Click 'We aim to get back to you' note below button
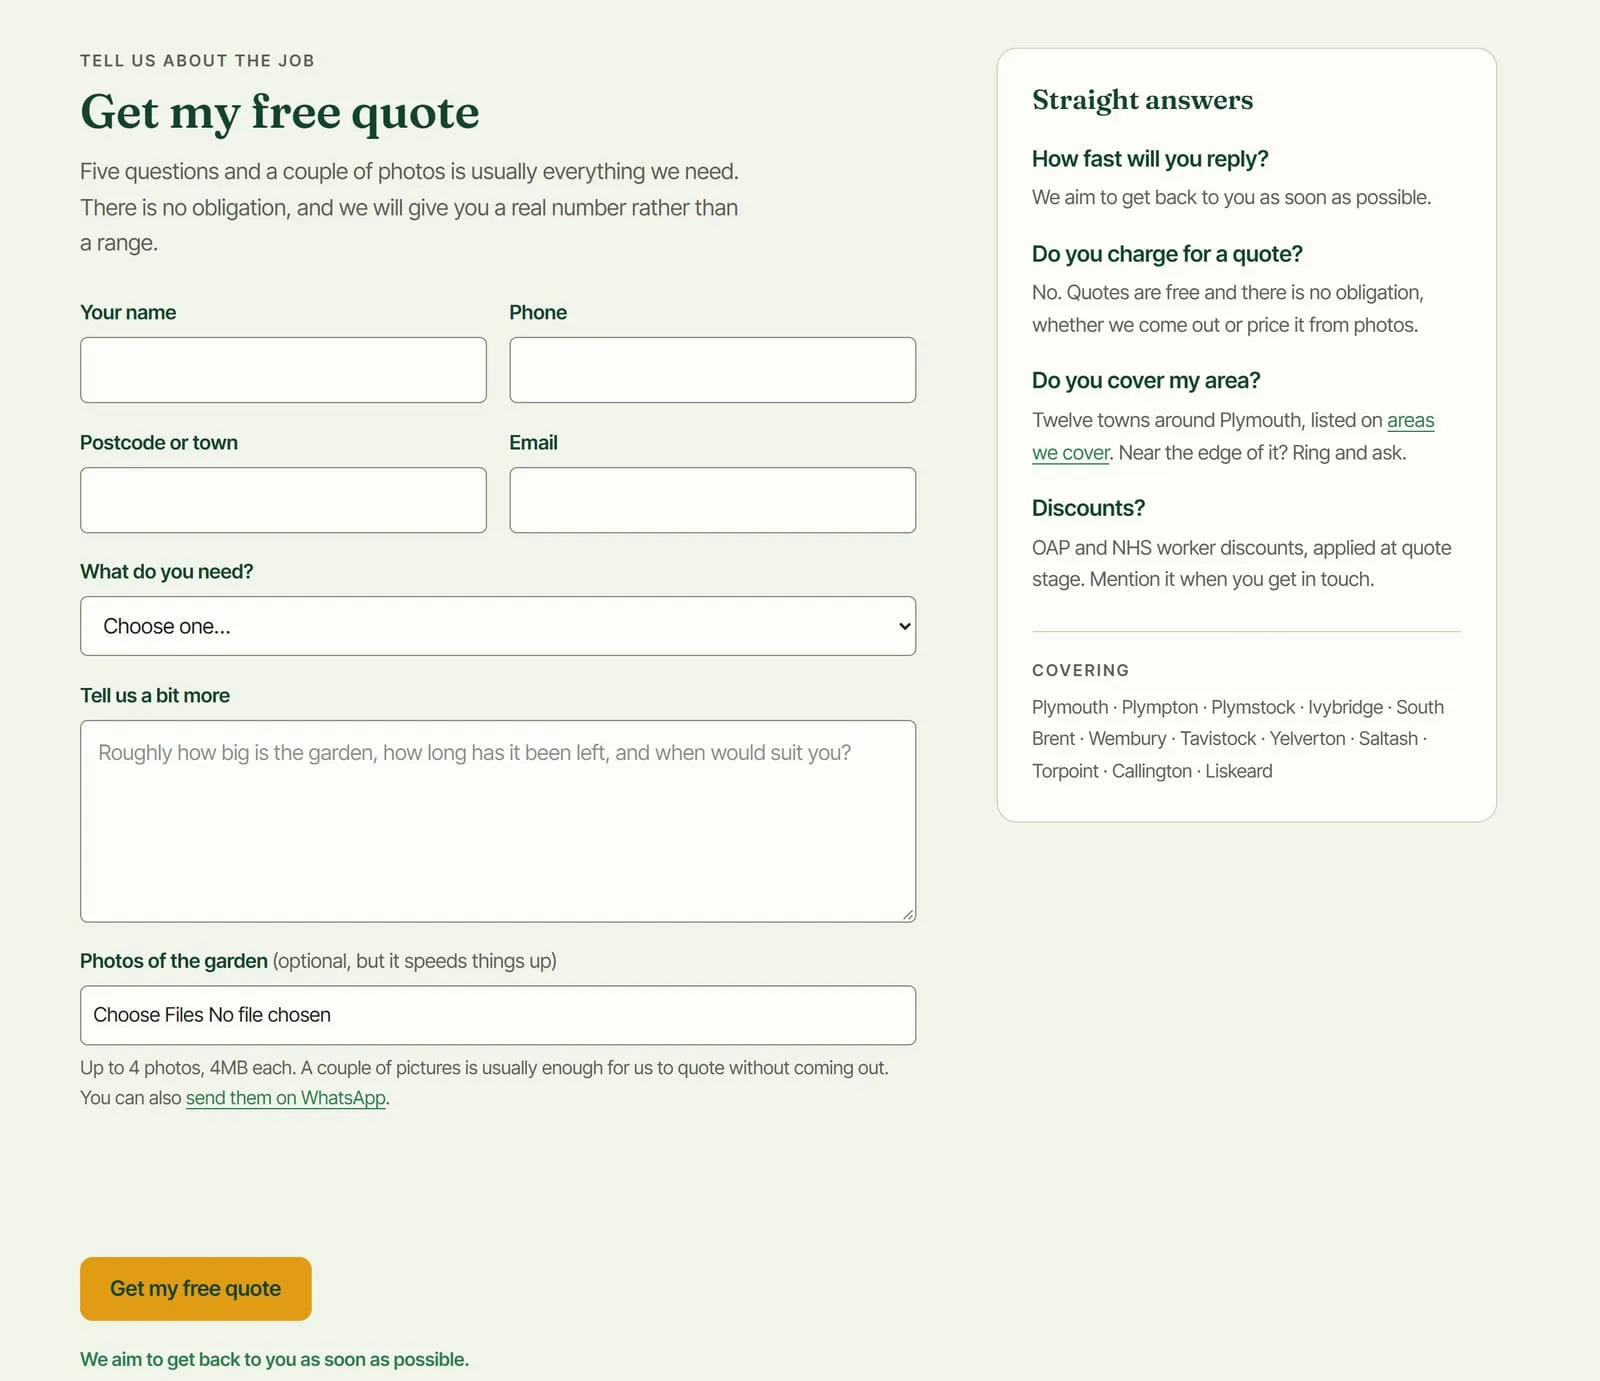Viewport: 1600px width, 1381px height. pos(274,1360)
